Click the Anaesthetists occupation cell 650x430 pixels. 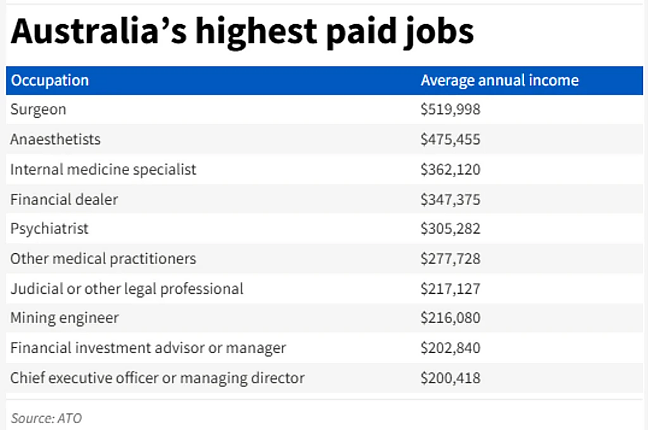coord(55,139)
